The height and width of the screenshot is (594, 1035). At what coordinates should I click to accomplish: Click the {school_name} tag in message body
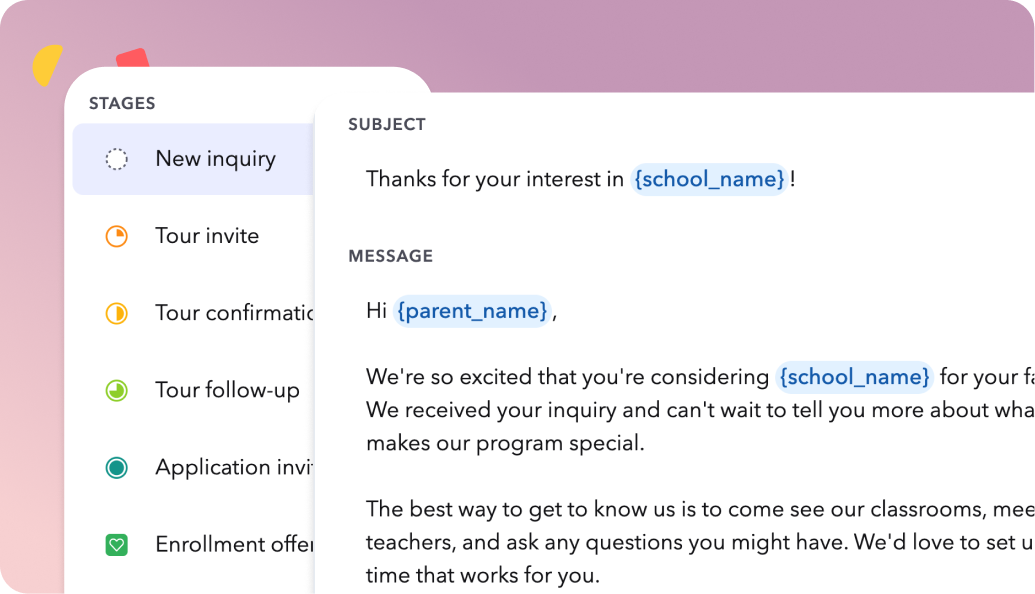854,377
